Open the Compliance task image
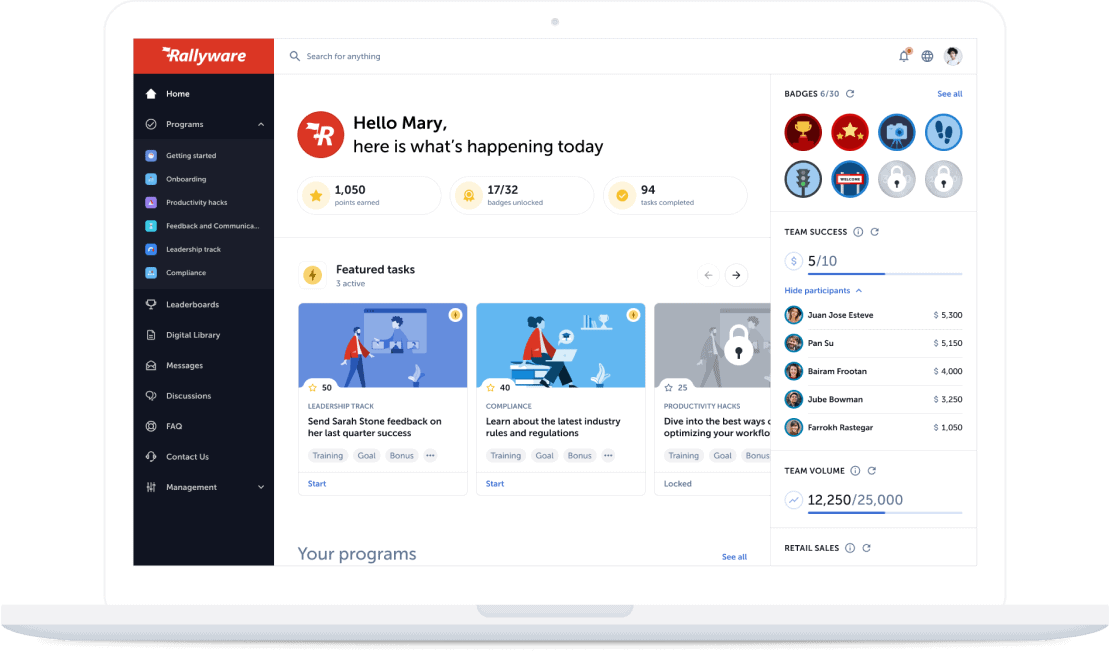 coord(561,345)
